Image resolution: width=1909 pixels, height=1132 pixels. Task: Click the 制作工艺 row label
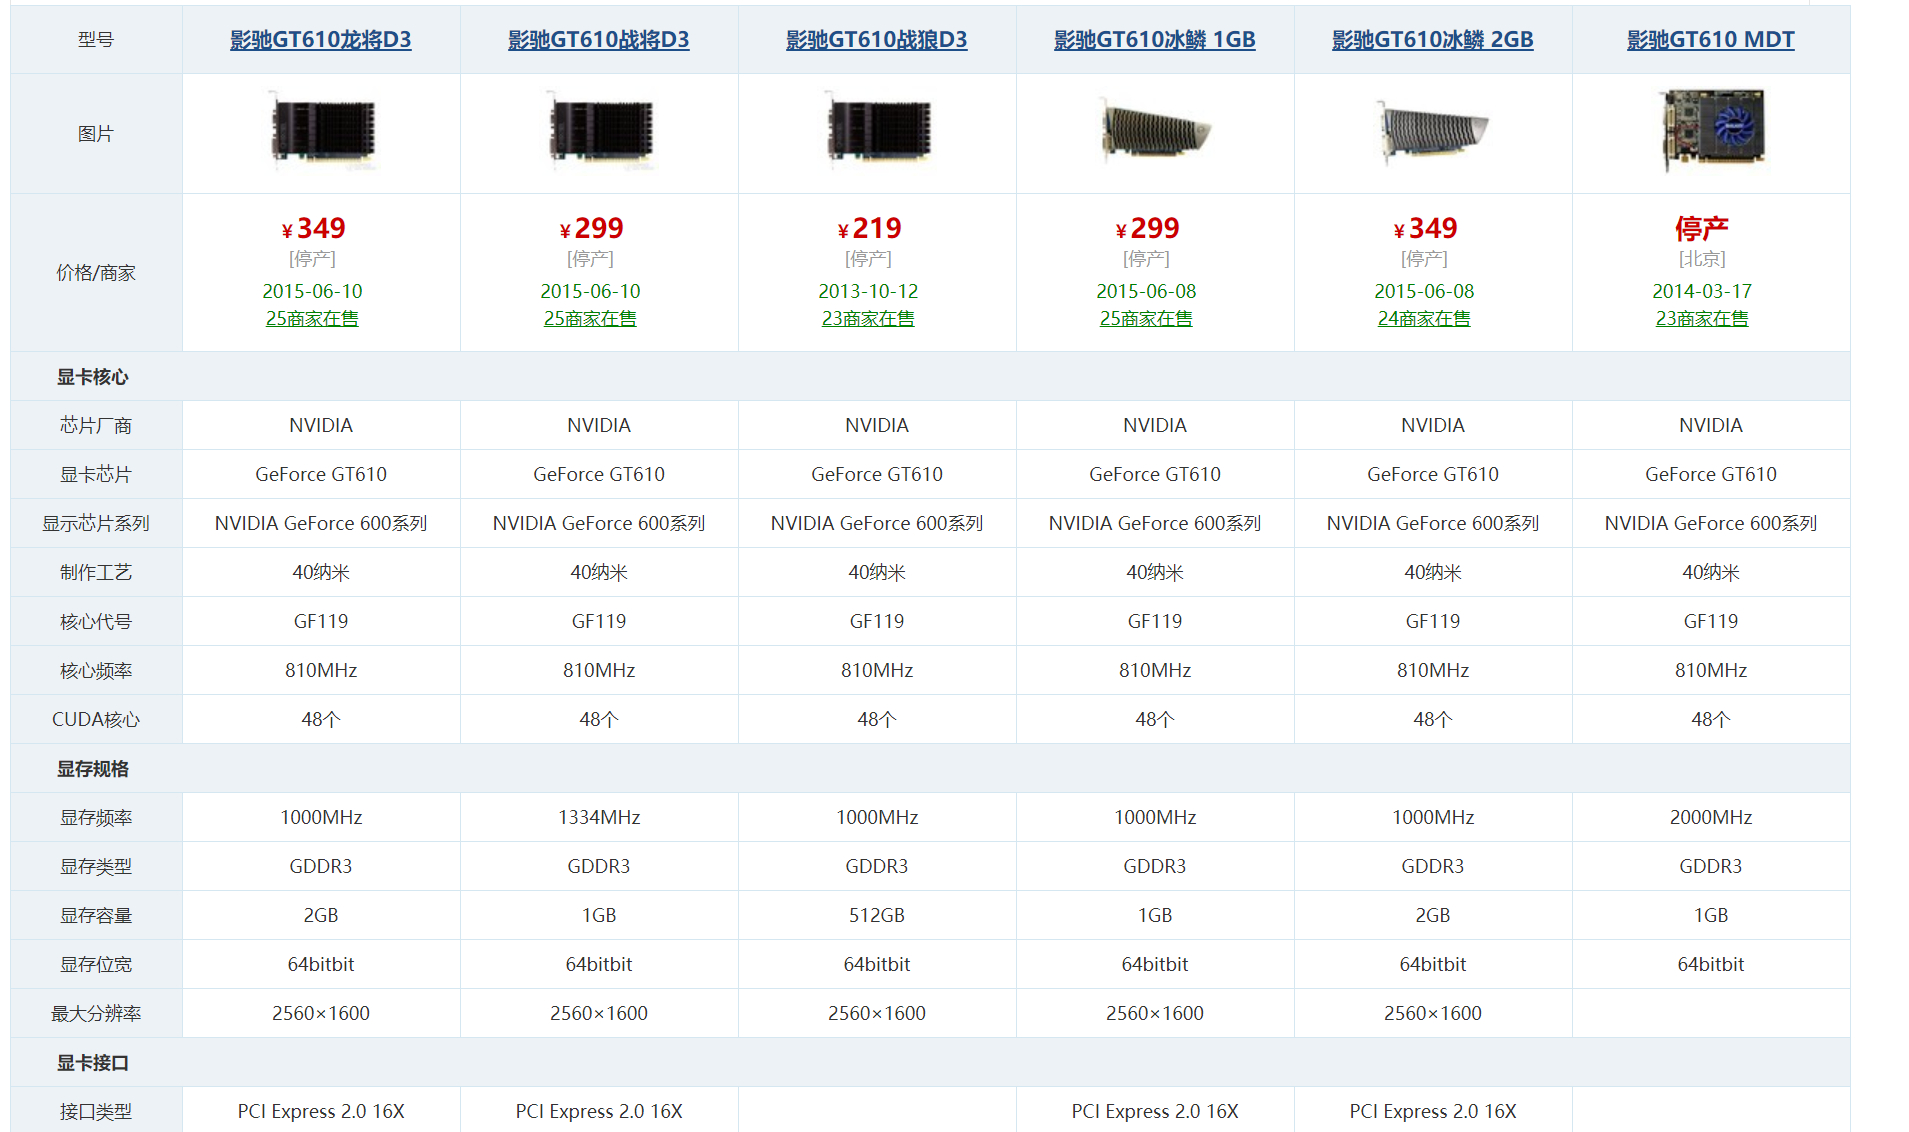tap(96, 572)
